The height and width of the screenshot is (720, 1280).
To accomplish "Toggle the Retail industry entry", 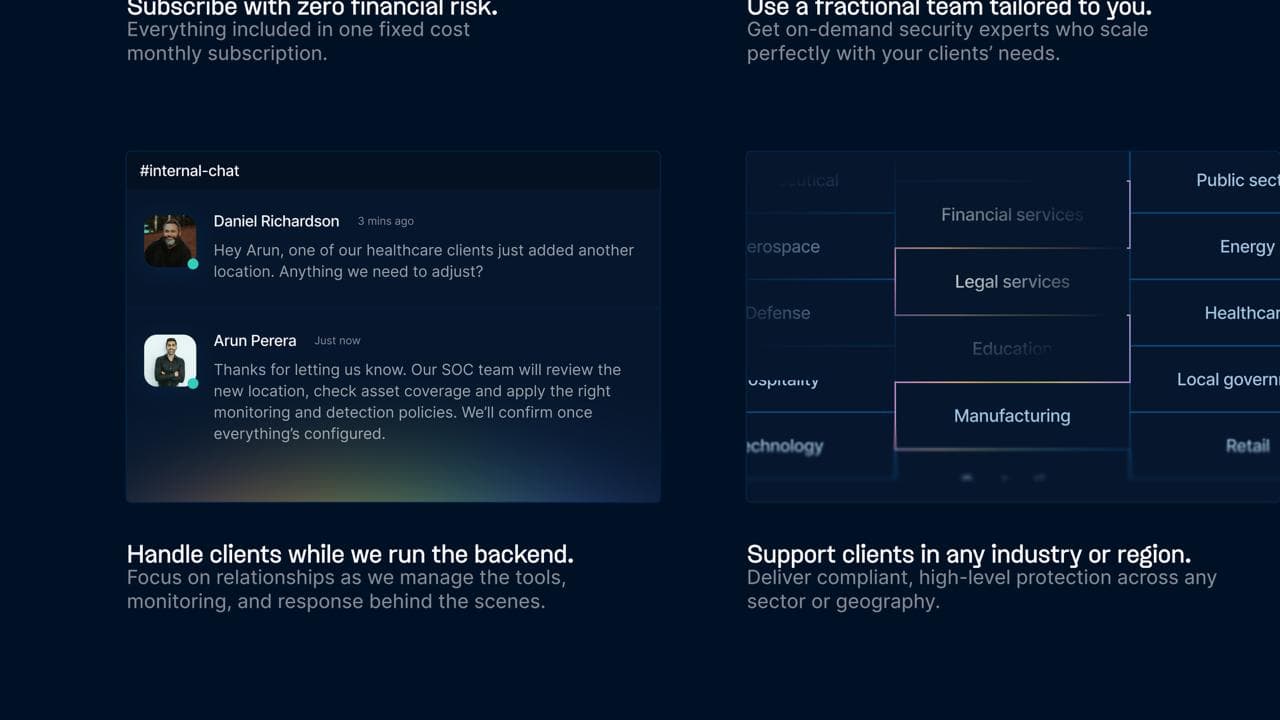I will tap(1248, 446).
